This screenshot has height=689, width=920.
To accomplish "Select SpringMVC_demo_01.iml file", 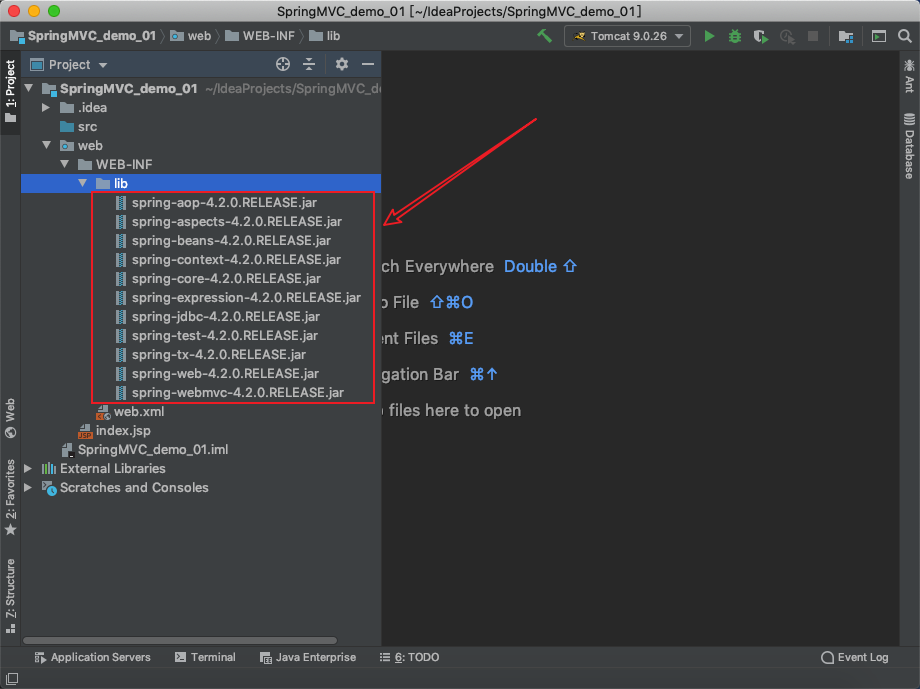I will click(x=144, y=450).
